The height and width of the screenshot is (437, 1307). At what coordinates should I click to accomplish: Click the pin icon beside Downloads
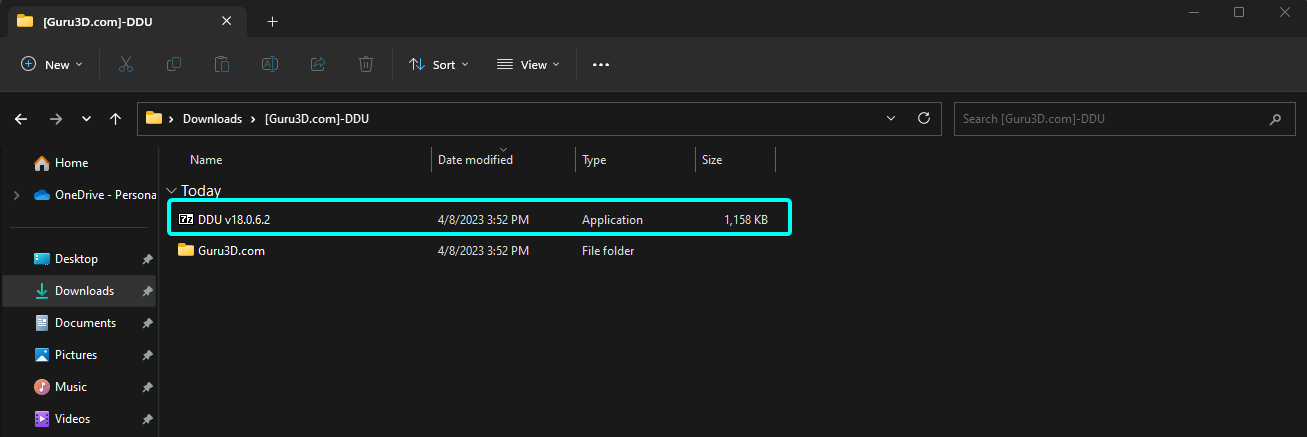pos(147,291)
